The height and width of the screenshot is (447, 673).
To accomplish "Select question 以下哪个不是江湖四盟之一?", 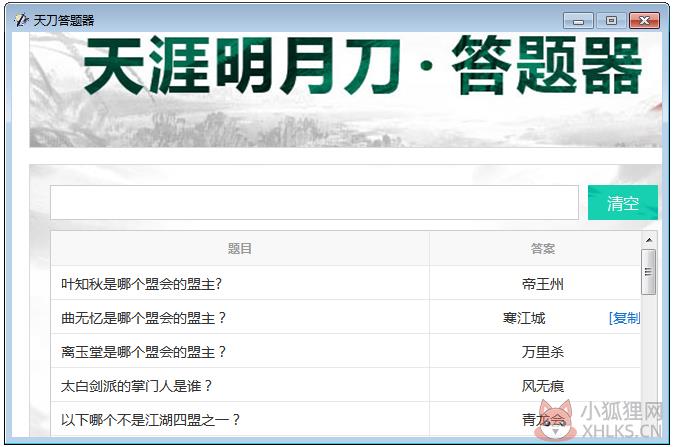I will pos(150,420).
